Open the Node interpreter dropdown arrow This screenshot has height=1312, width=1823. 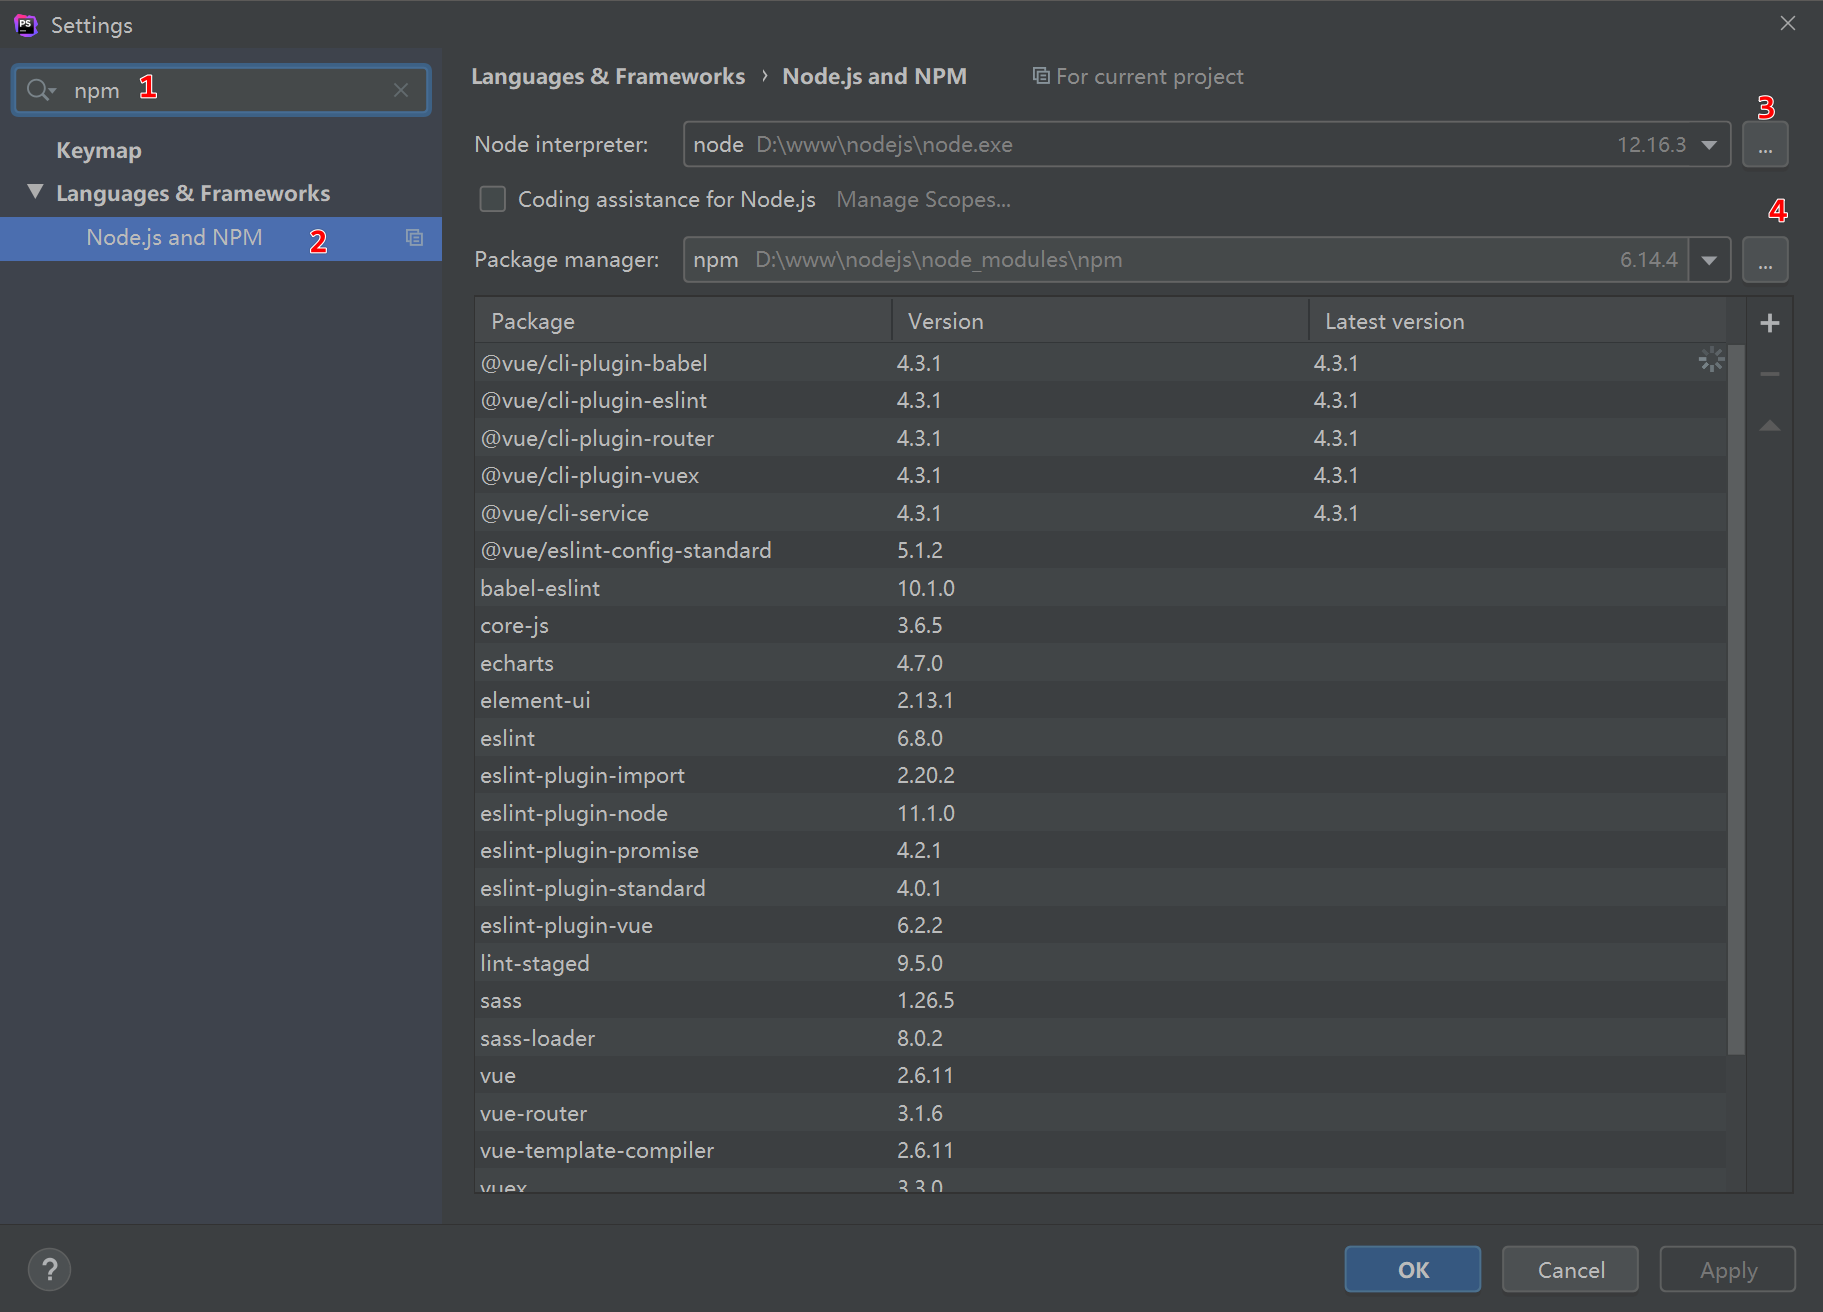tap(1710, 145)
